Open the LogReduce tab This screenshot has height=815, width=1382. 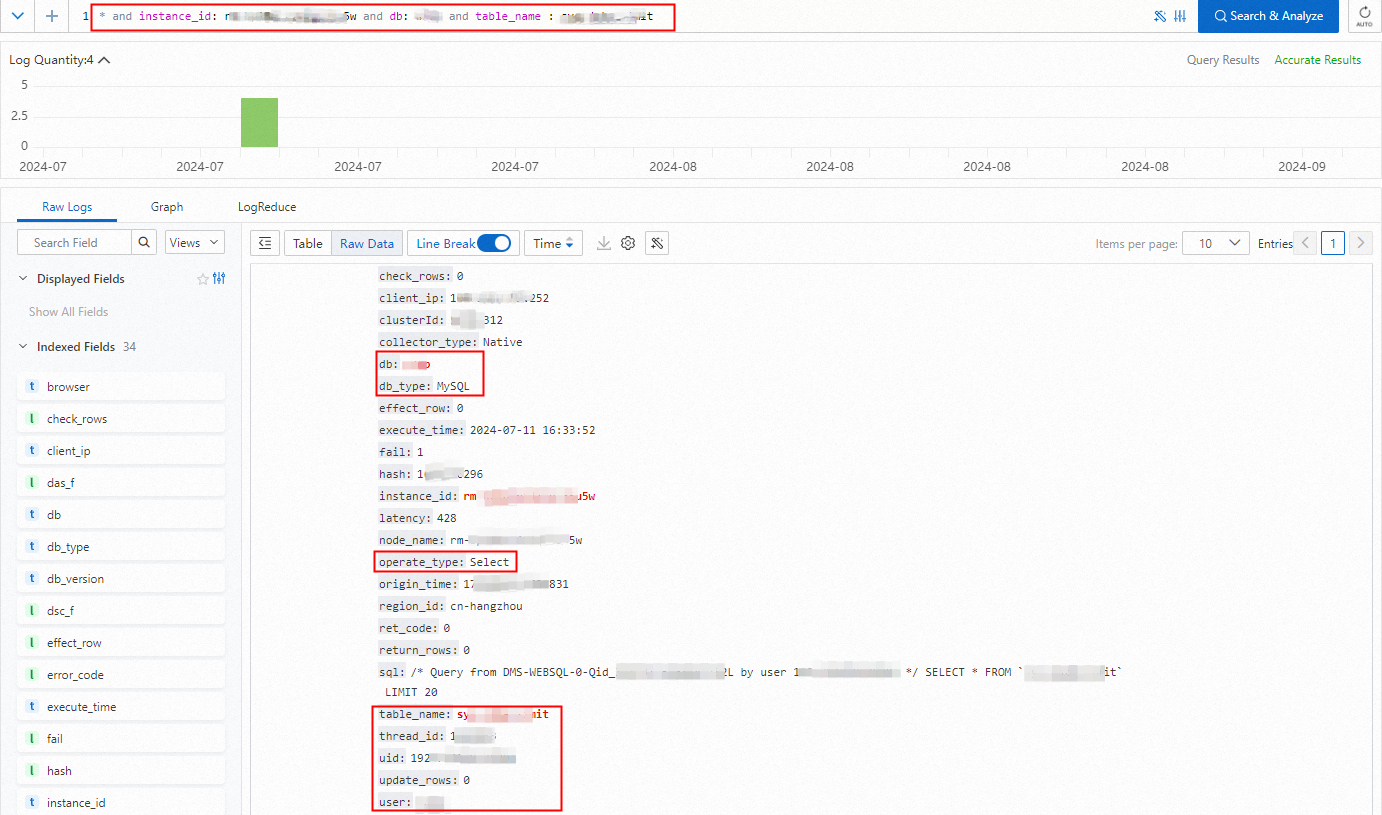[267, 207]
